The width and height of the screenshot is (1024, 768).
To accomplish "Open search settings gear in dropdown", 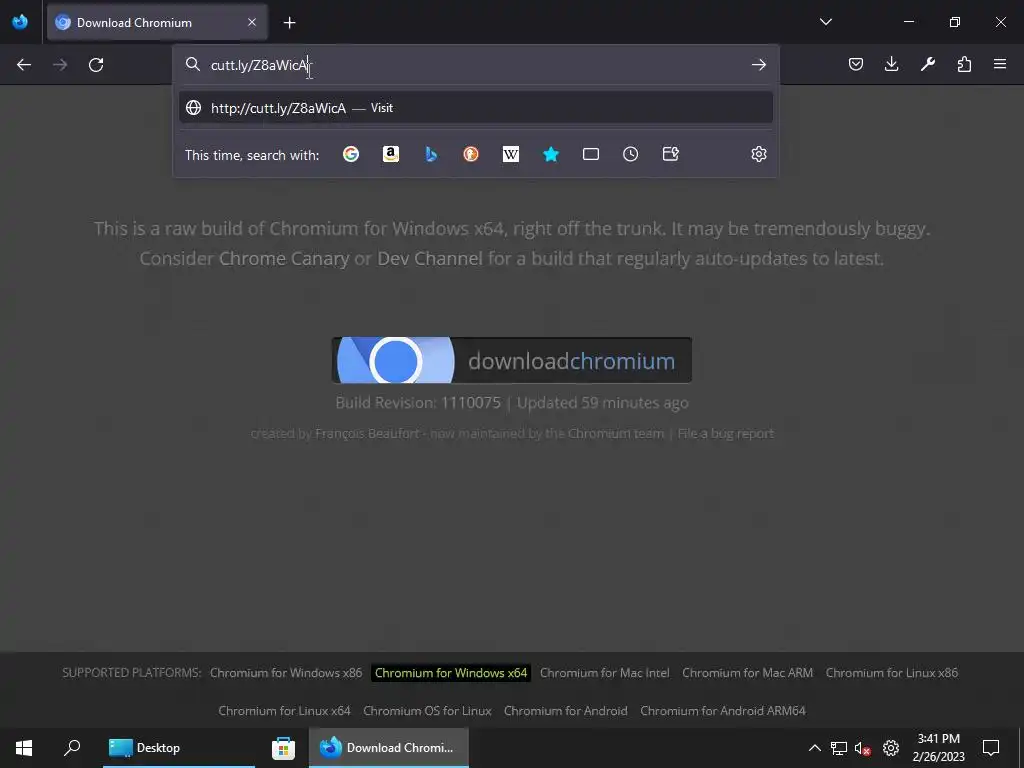I will click(758, 154).
